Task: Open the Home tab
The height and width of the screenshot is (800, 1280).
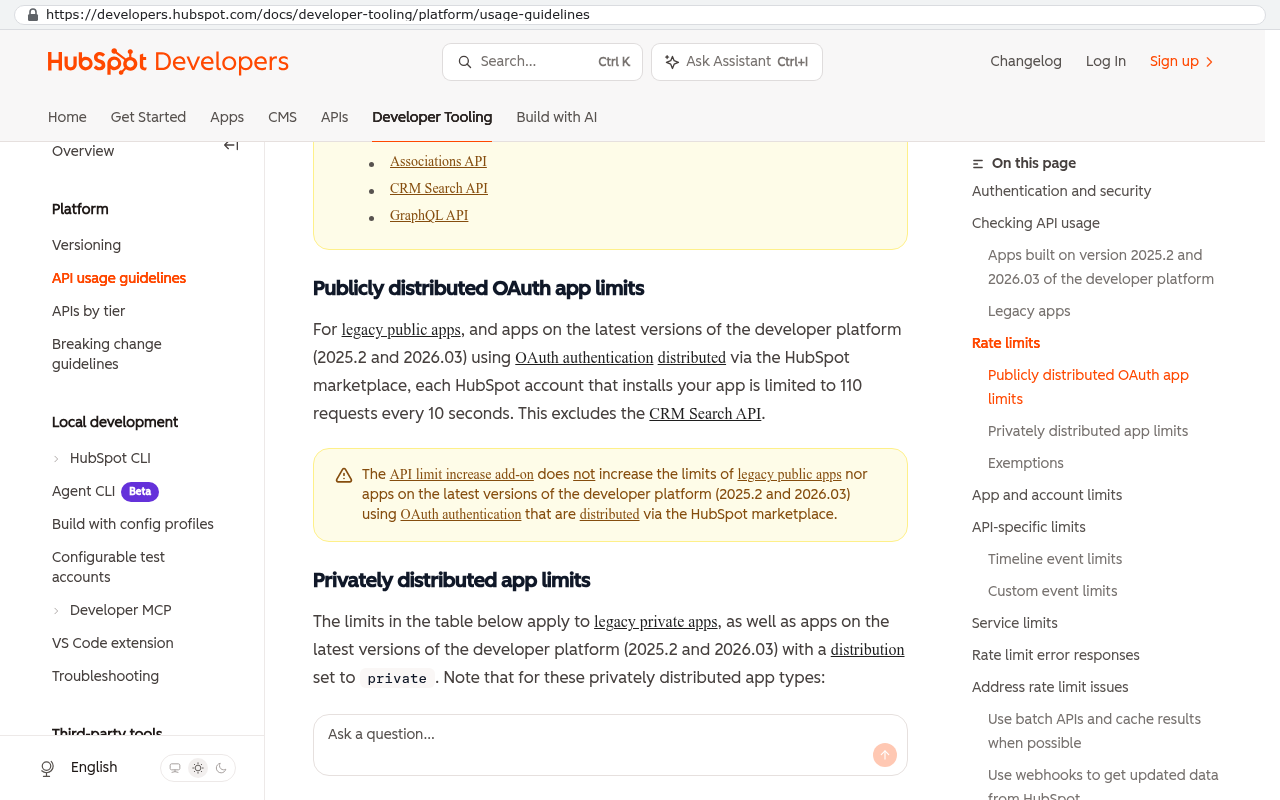Action: click(67, 117)
